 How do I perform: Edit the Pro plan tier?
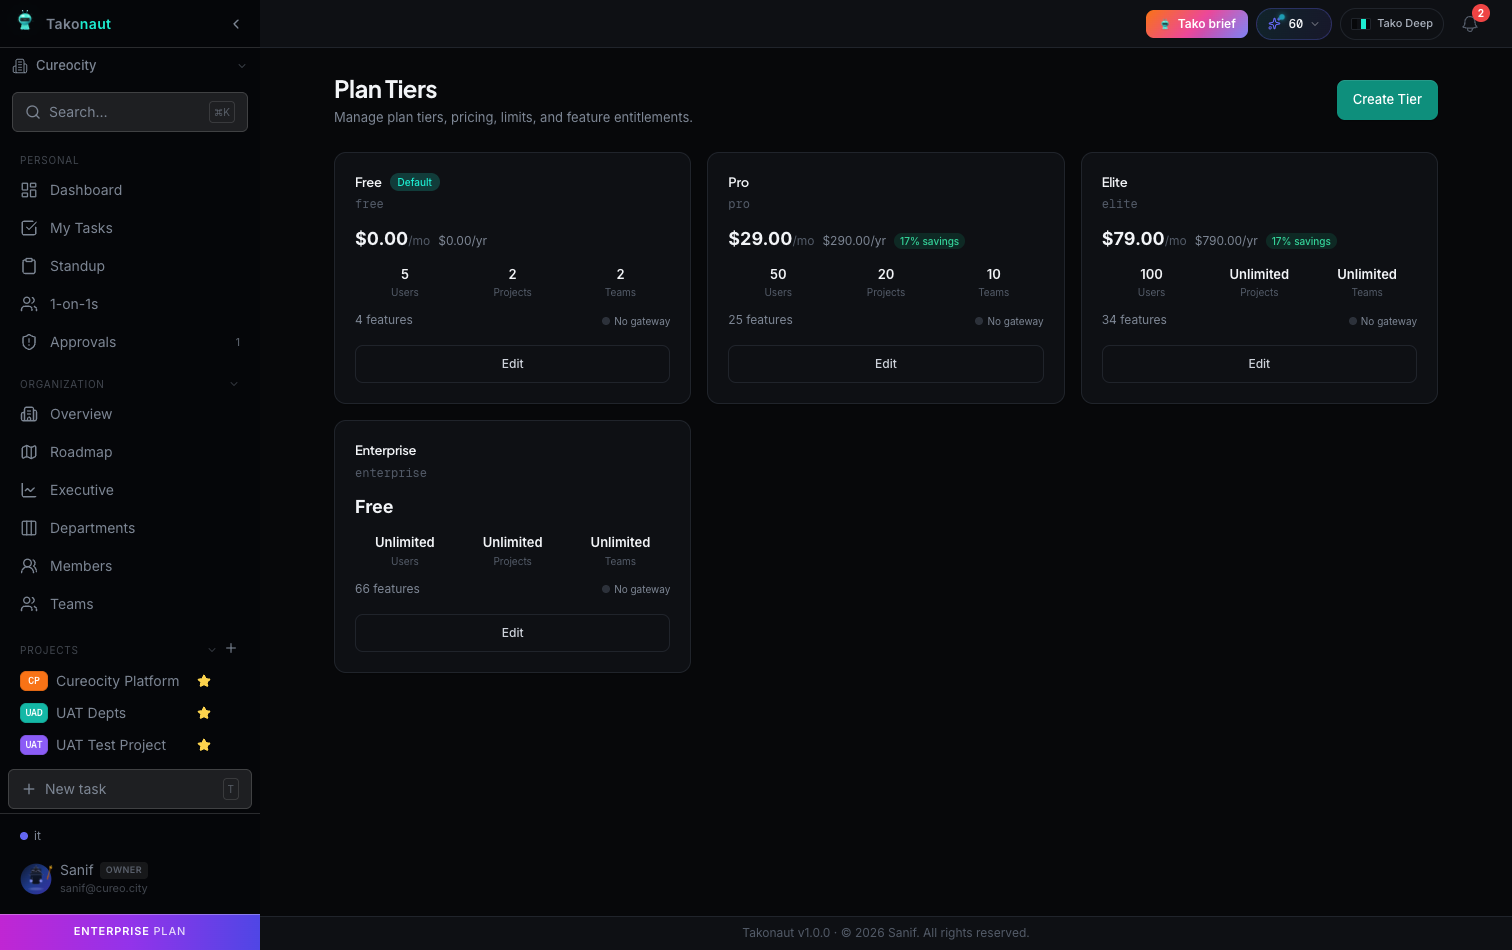tap(886, 364)
